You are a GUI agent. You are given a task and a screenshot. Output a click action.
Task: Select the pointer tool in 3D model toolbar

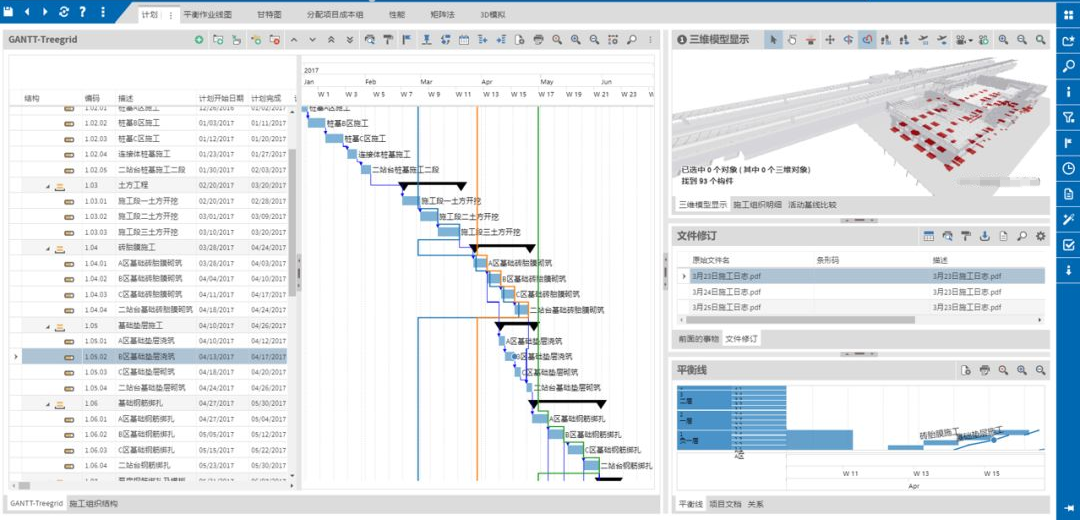point(773,40)
